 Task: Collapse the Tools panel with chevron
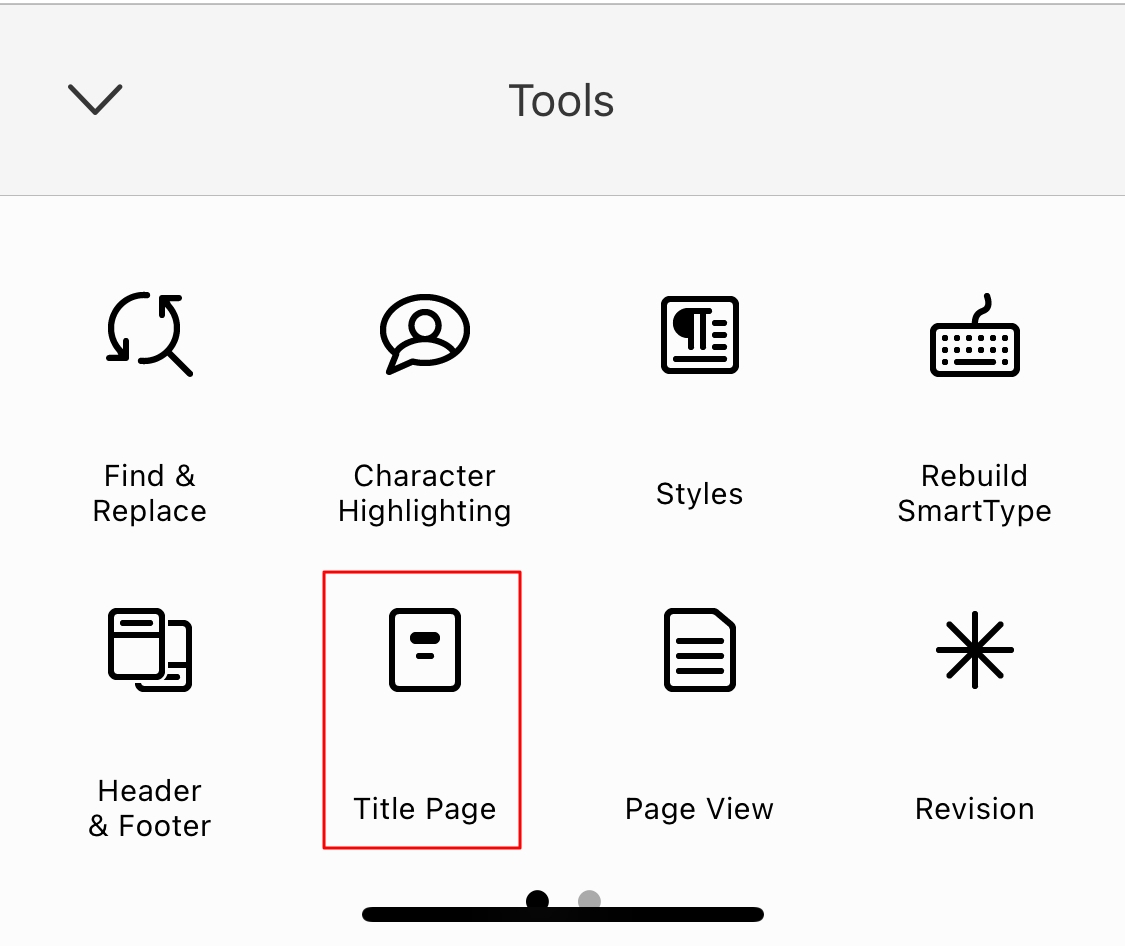point(95,99)
